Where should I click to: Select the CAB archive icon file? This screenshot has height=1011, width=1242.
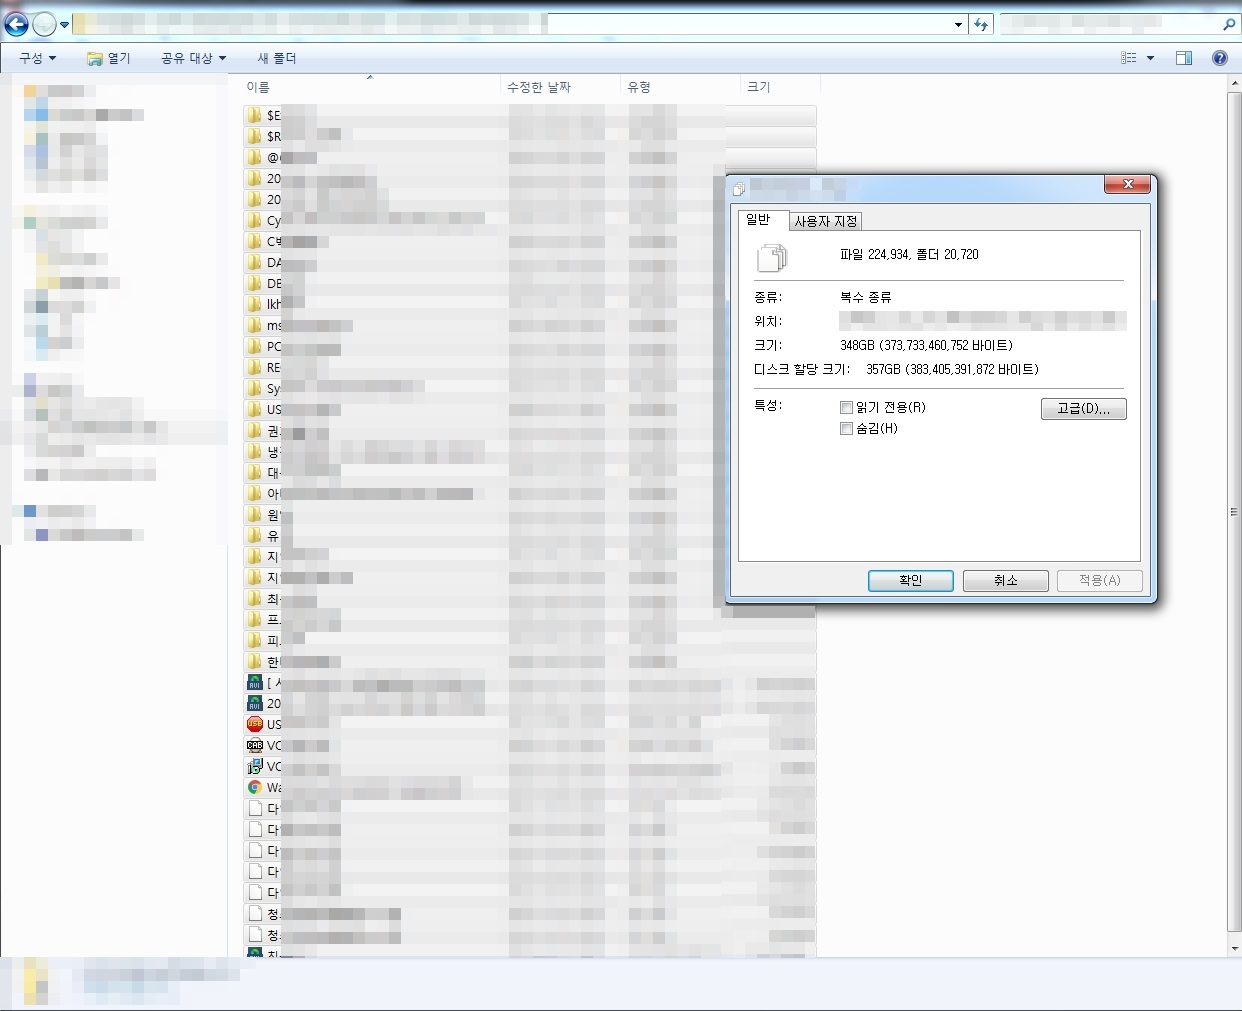pyautogui.click(x=255, y=745)
